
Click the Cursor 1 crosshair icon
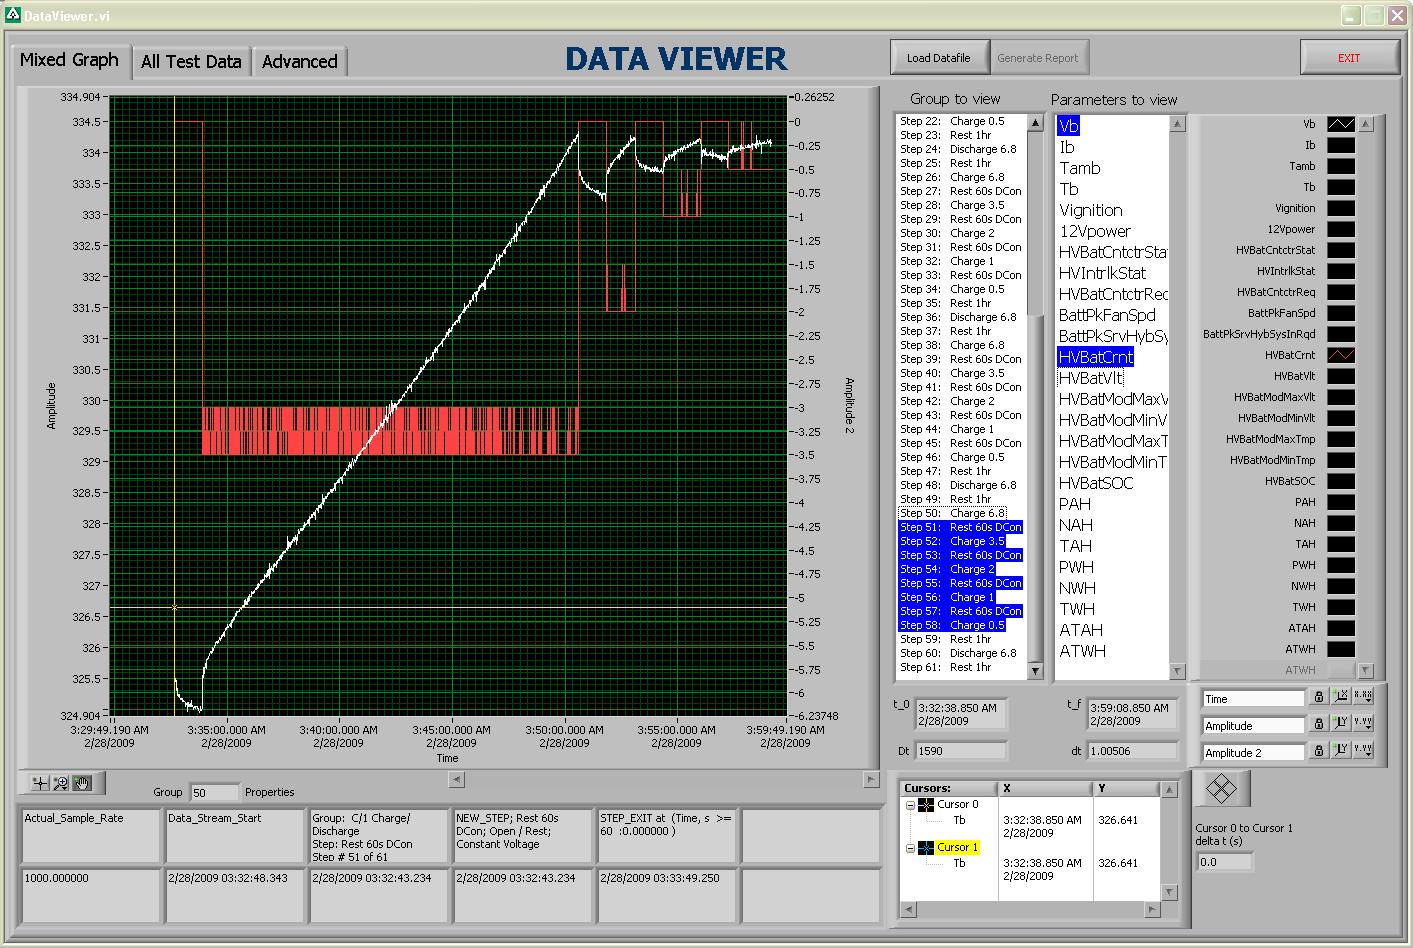[x=926, y=847]
